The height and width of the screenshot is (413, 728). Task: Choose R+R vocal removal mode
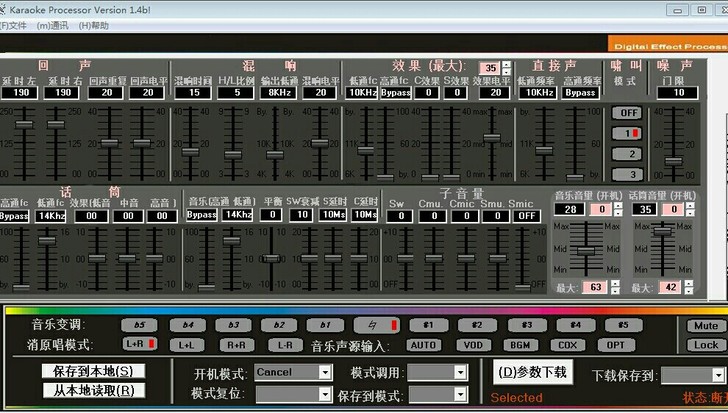(236, 345)
